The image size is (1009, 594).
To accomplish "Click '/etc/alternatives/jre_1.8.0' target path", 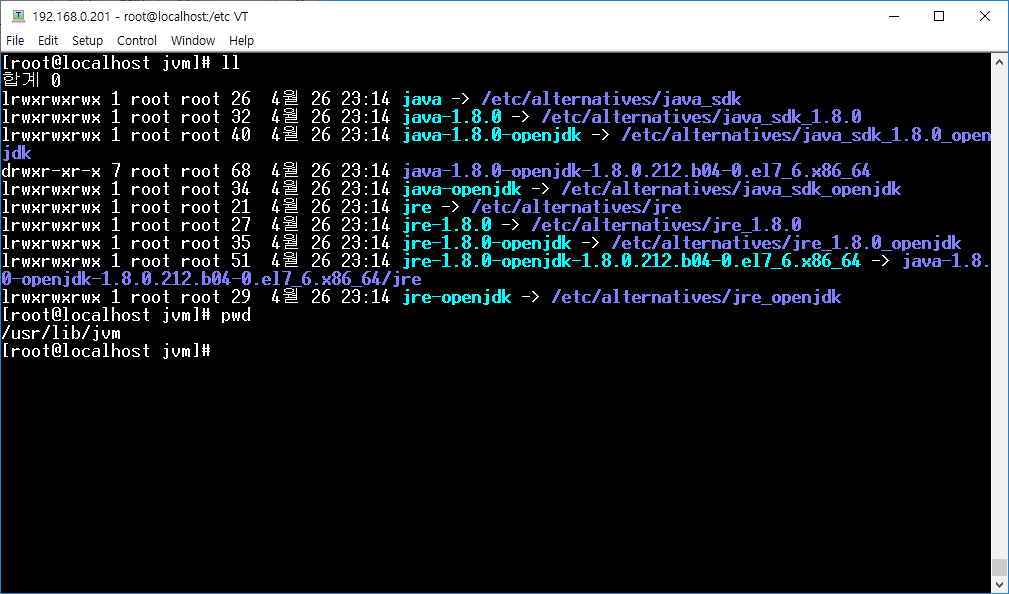I will tap(667, 225).
